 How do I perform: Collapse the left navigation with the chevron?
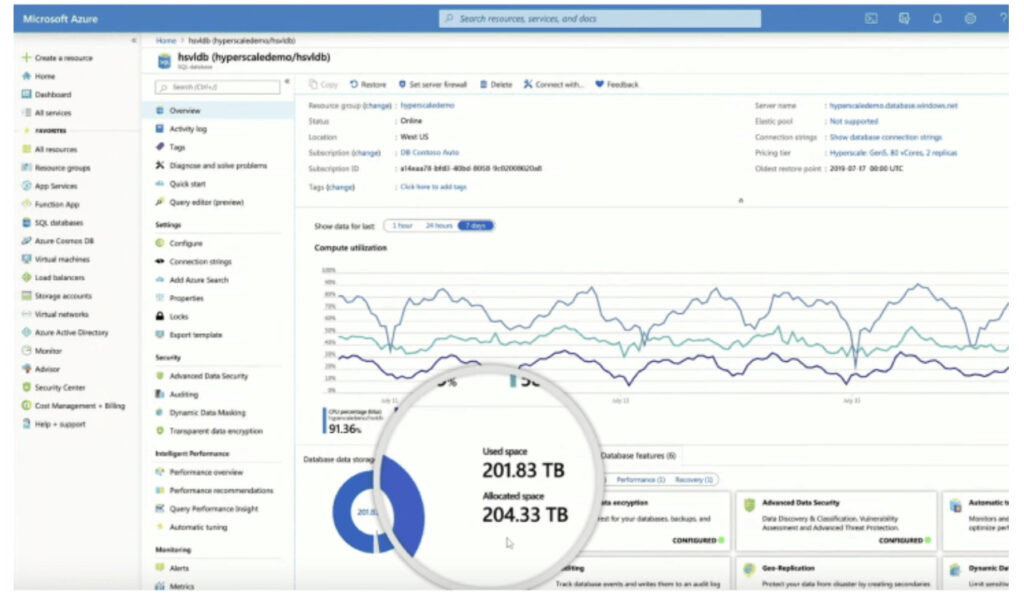133,40
